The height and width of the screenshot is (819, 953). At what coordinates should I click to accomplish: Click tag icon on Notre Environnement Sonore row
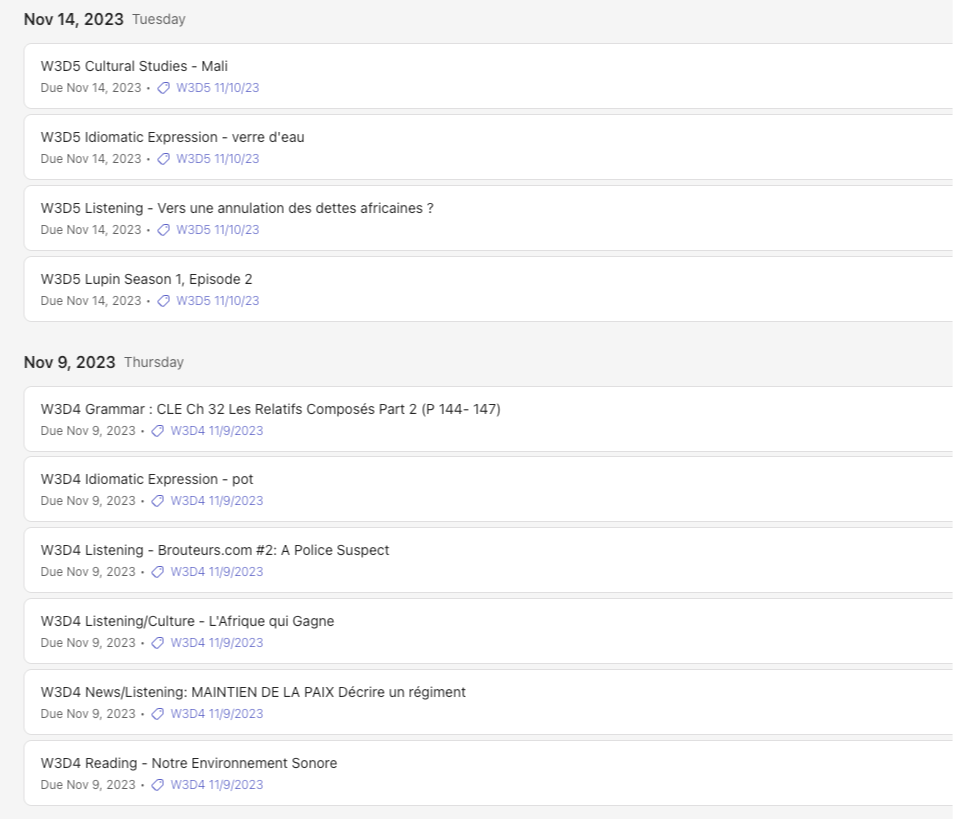157,786
